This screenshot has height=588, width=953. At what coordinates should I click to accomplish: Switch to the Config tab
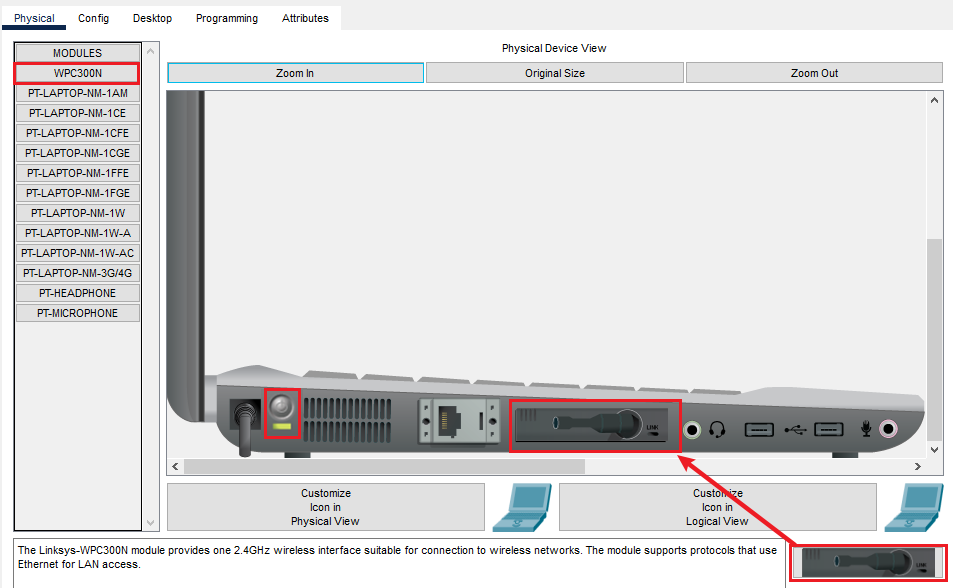pyautogui.click(x=93, y=18)
